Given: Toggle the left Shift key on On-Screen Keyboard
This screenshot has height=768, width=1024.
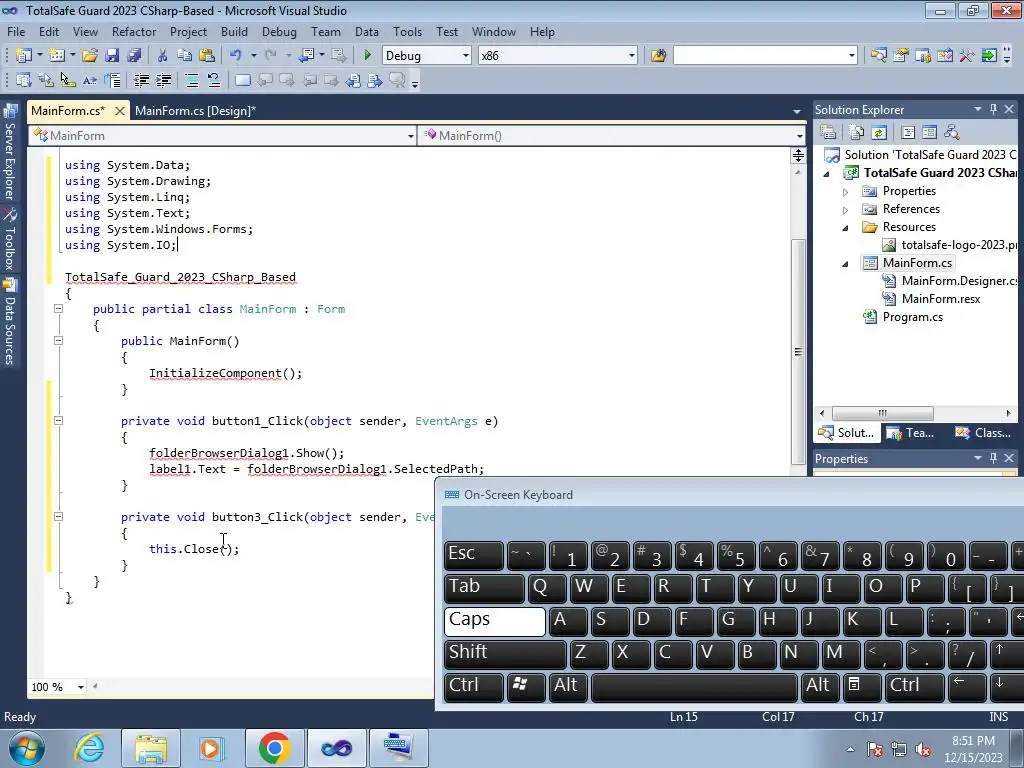Looking at the screenshot, I should 505,653.
